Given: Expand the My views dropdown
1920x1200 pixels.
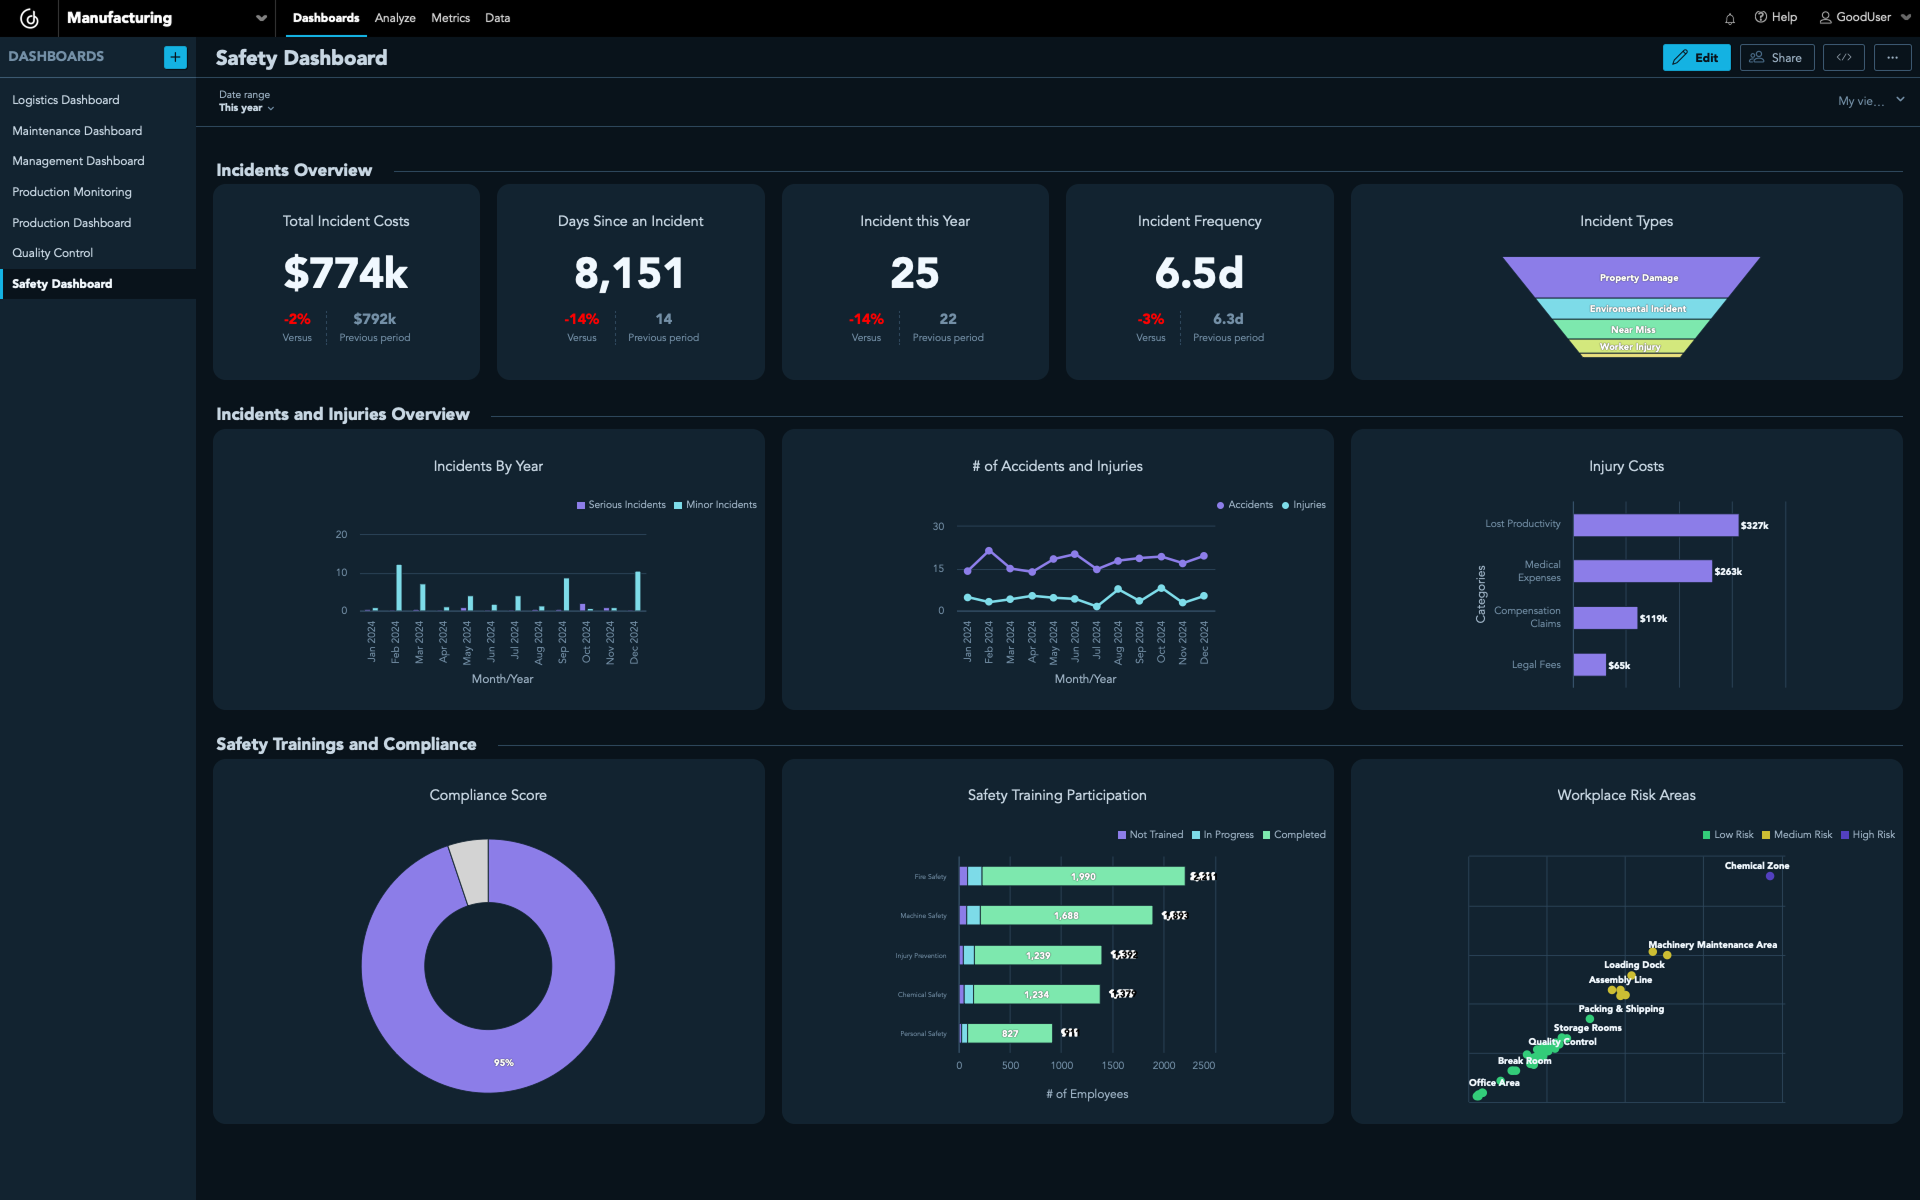Looking at the screenshot, I should click(1872, 100).
